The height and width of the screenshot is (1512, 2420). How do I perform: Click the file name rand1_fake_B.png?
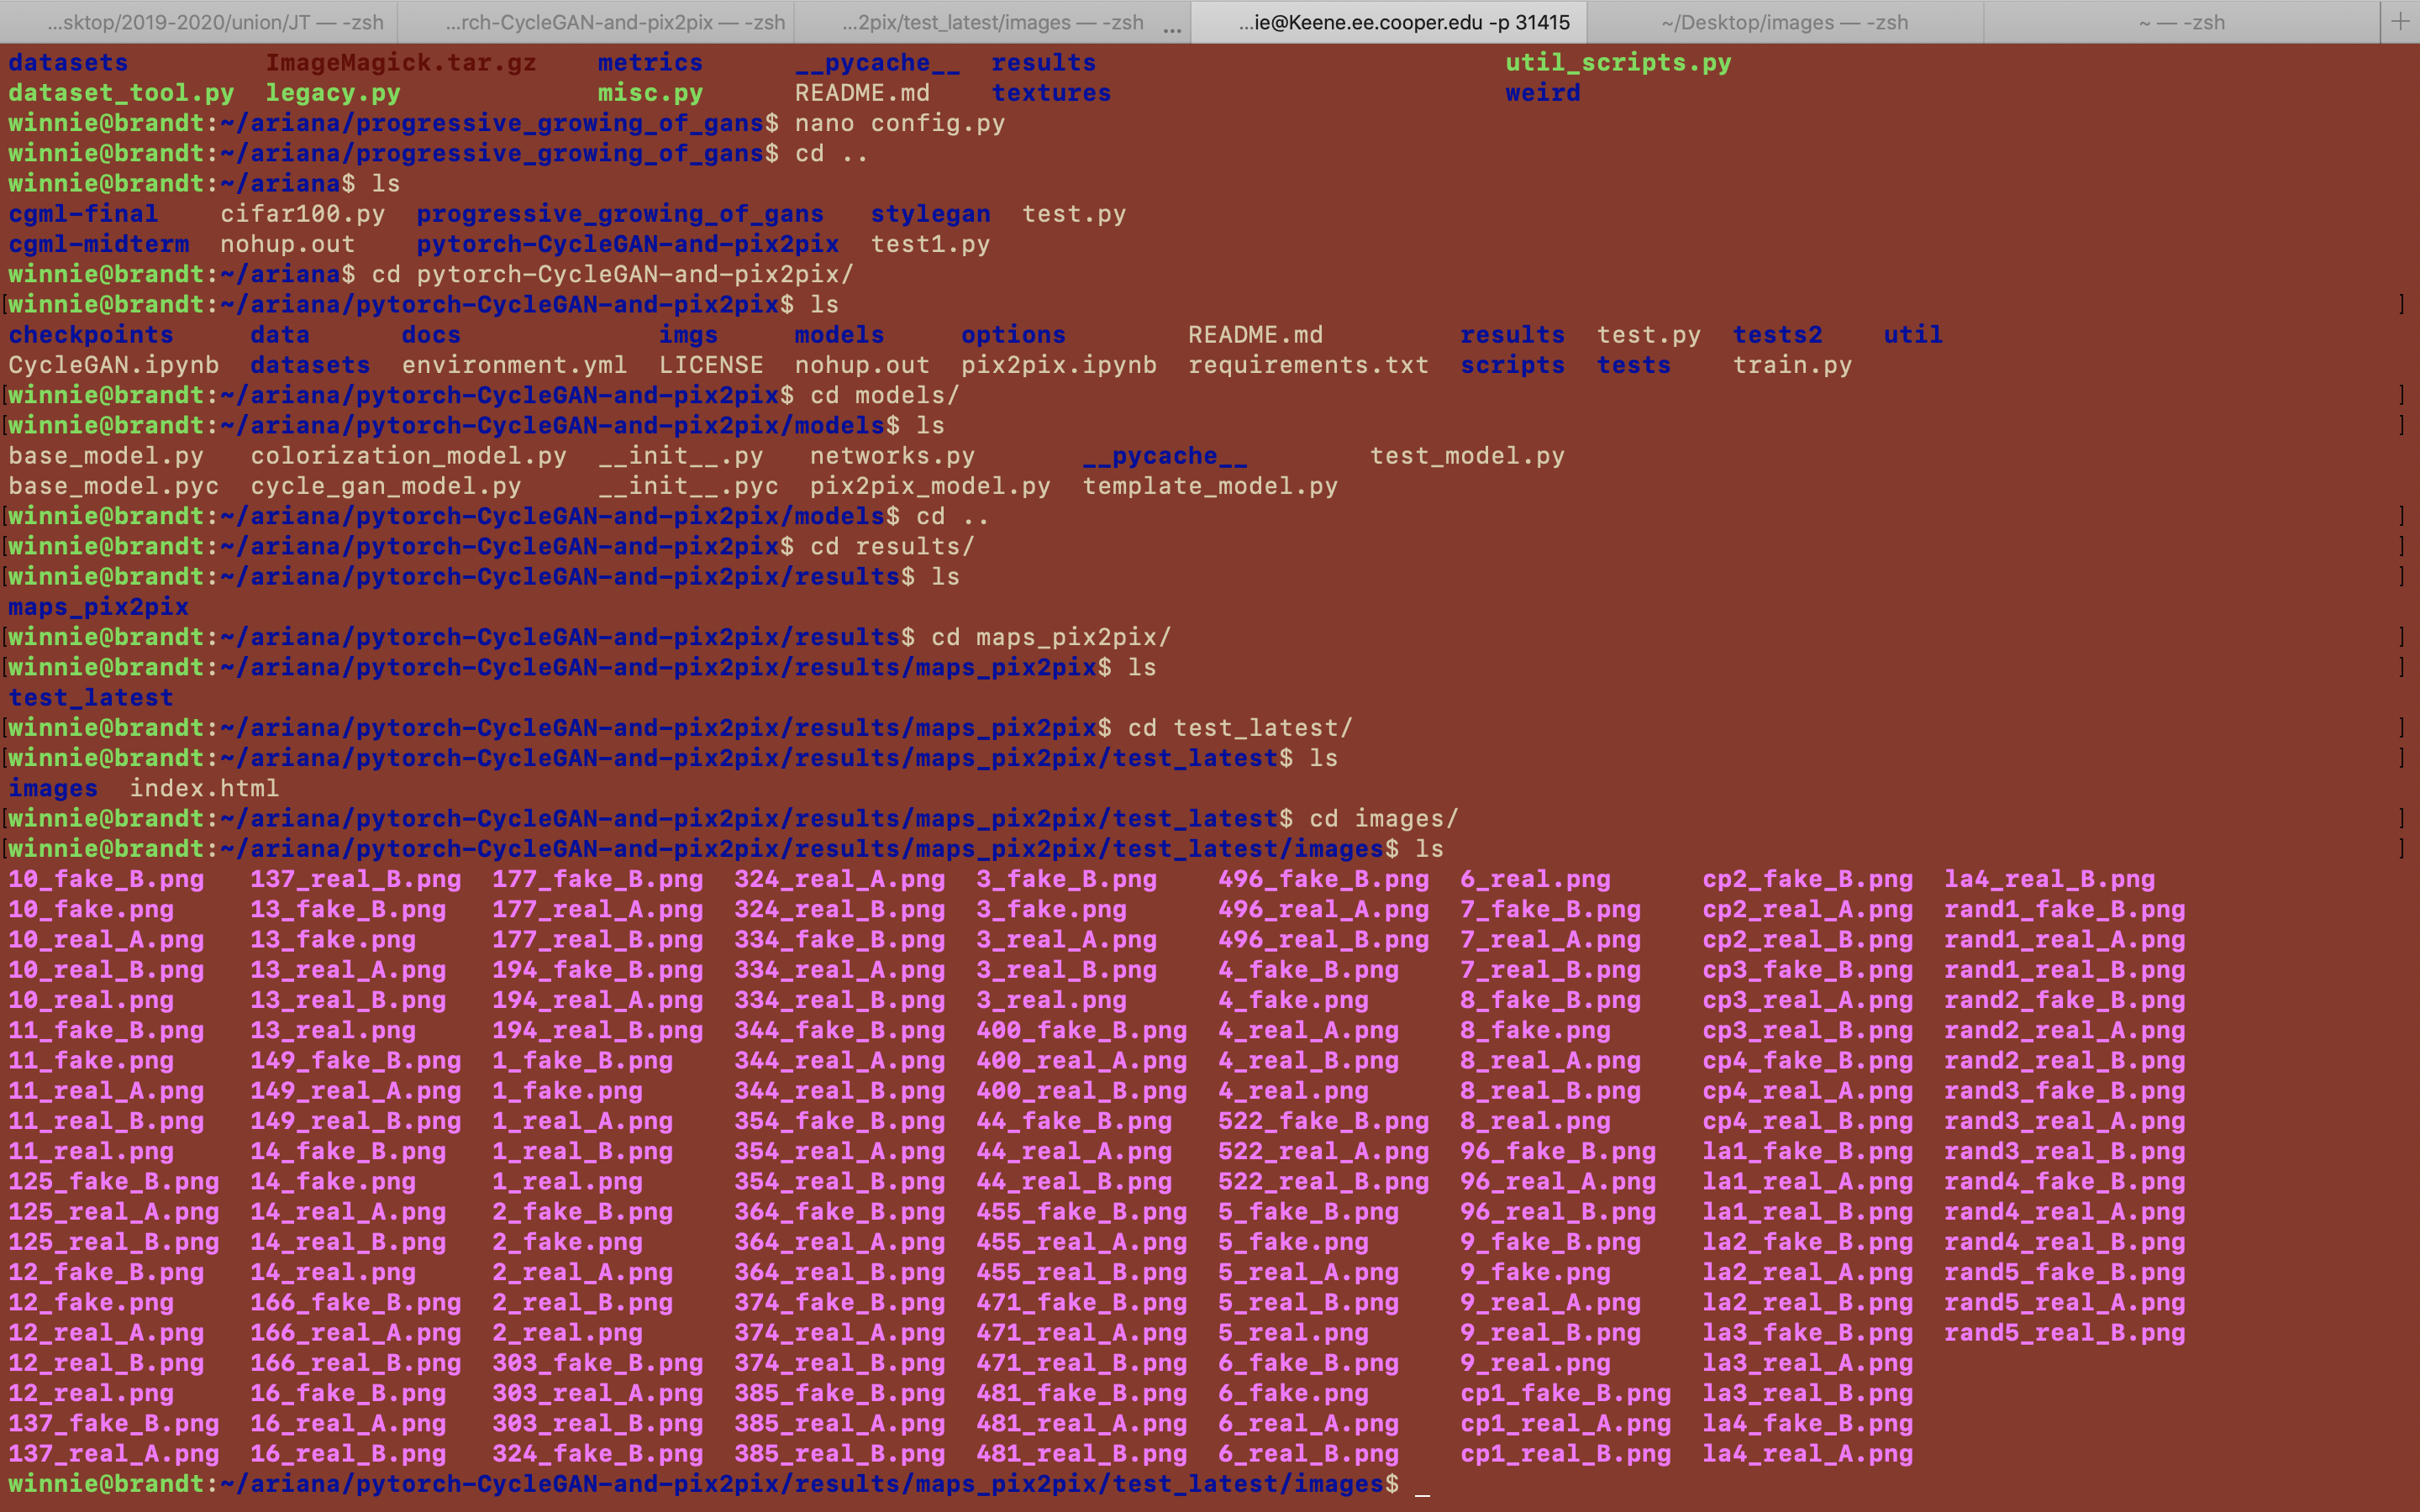point(2064,909)
